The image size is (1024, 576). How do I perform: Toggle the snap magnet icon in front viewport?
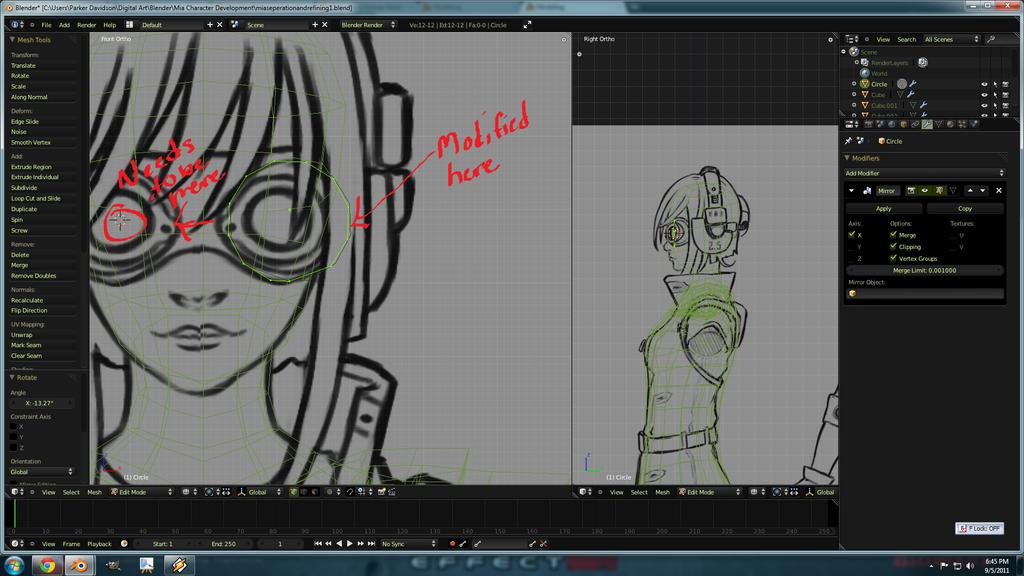click(349, 492)
